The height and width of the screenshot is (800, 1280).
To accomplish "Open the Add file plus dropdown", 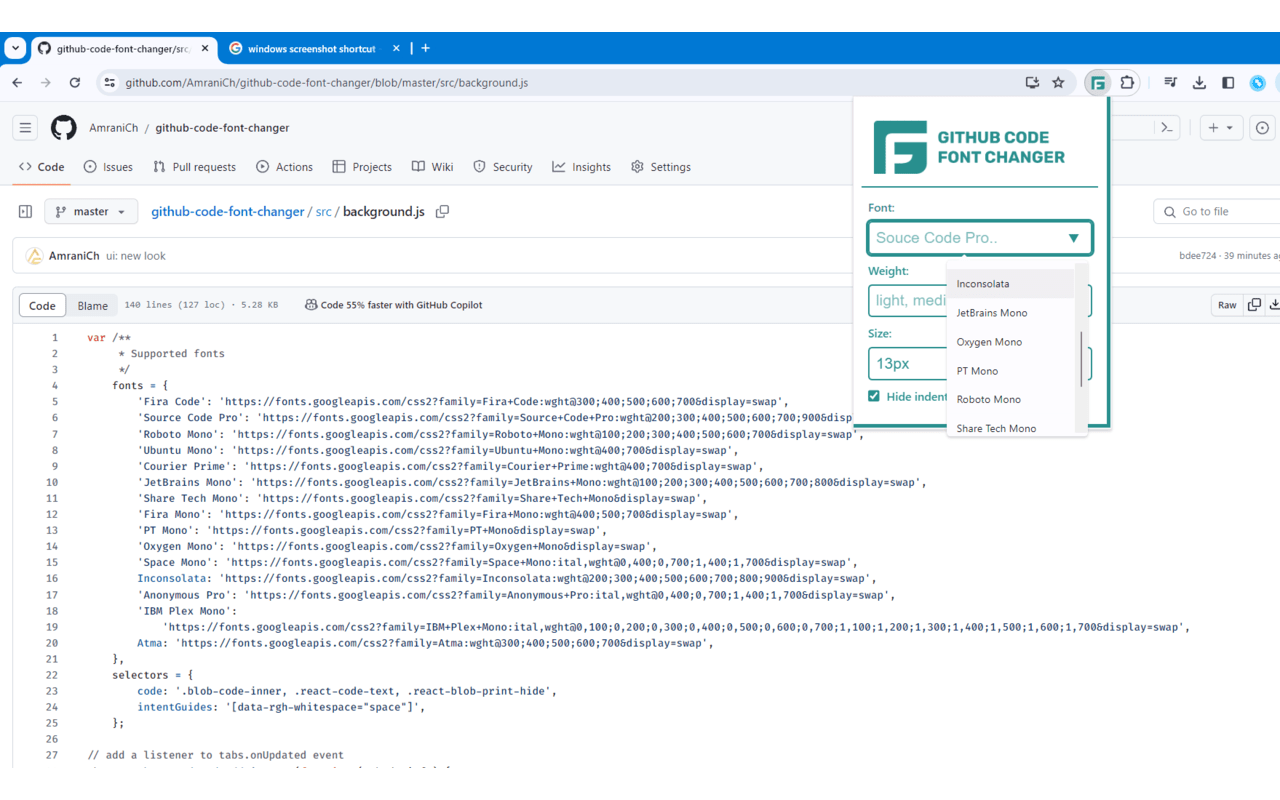I will click(1221, 128).
